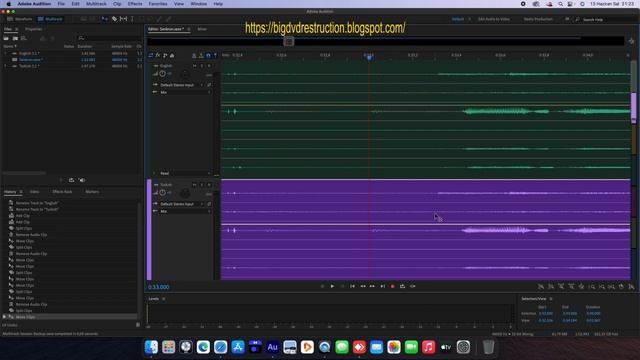Mute the English track
The width and height of the screenshot is (640, 360).
click(195, 65)
